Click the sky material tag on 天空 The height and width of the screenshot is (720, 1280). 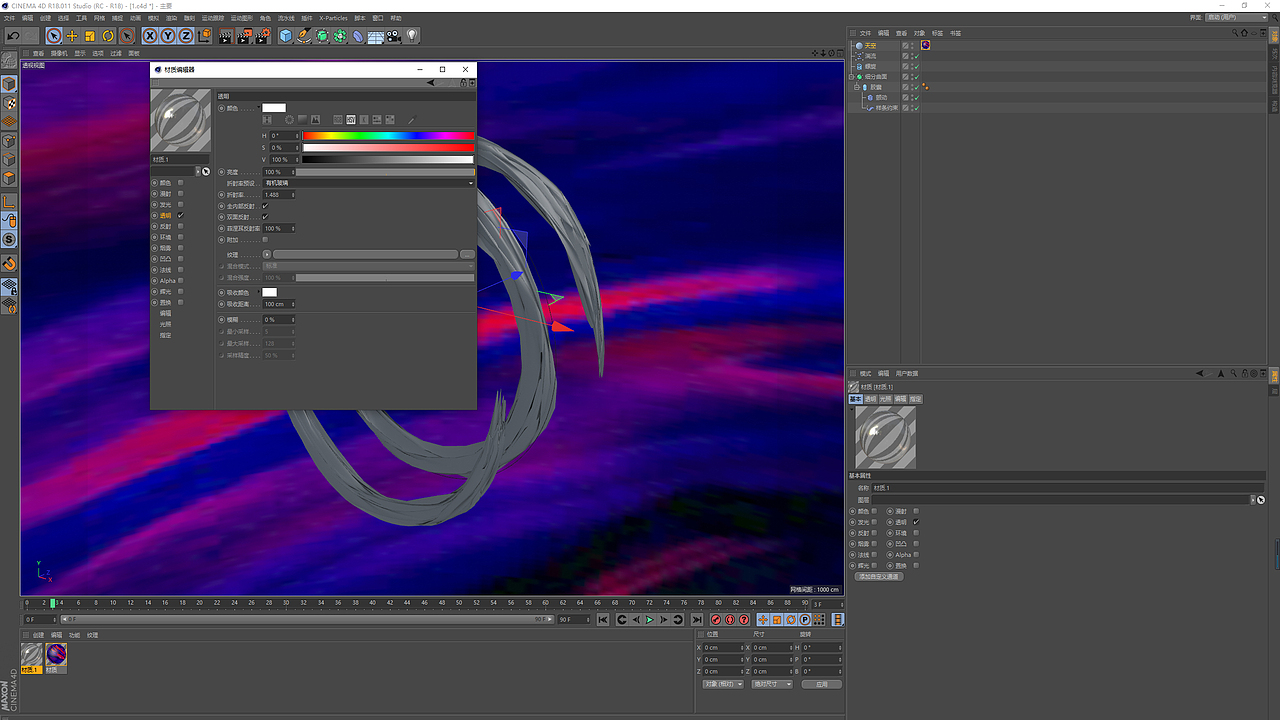coord(926,45)
